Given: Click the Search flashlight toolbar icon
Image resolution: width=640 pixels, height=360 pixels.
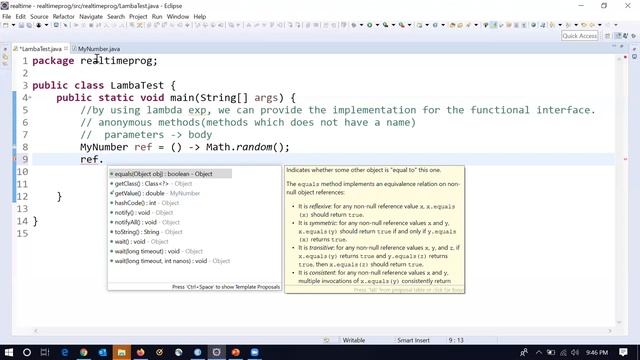Looking at the screenshot, I should click(468, 25).
